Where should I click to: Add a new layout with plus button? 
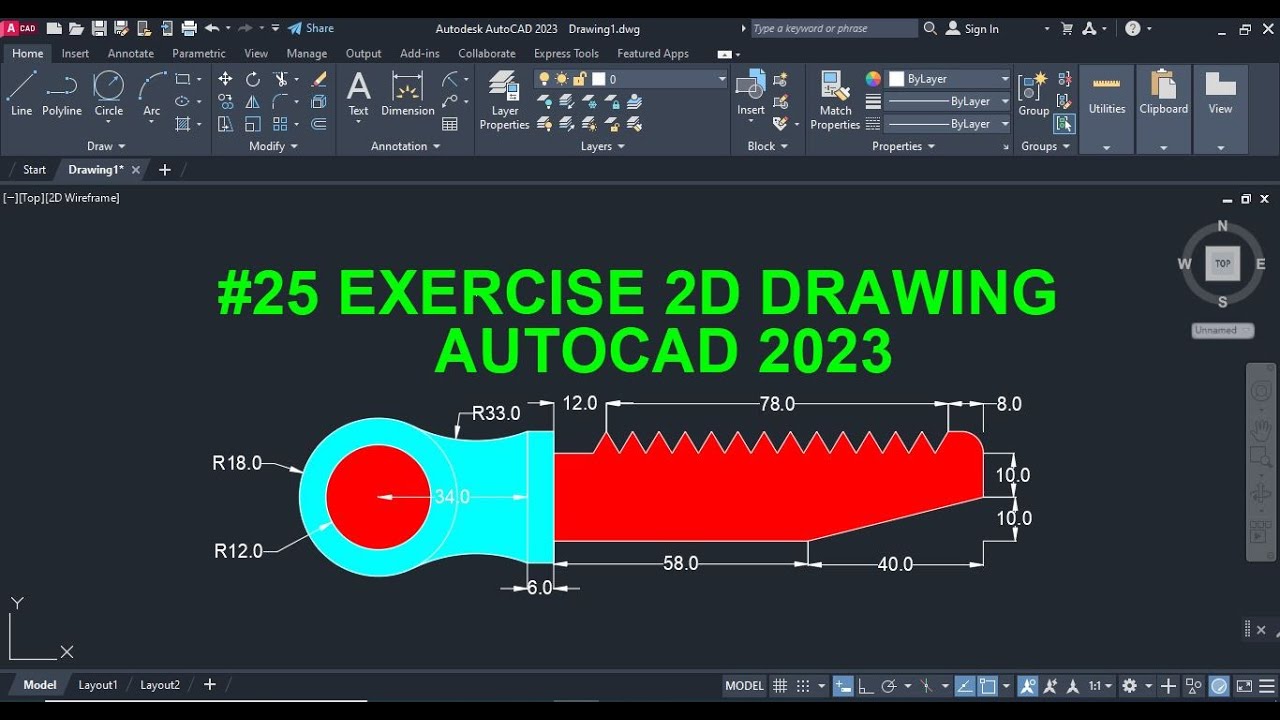209,685
